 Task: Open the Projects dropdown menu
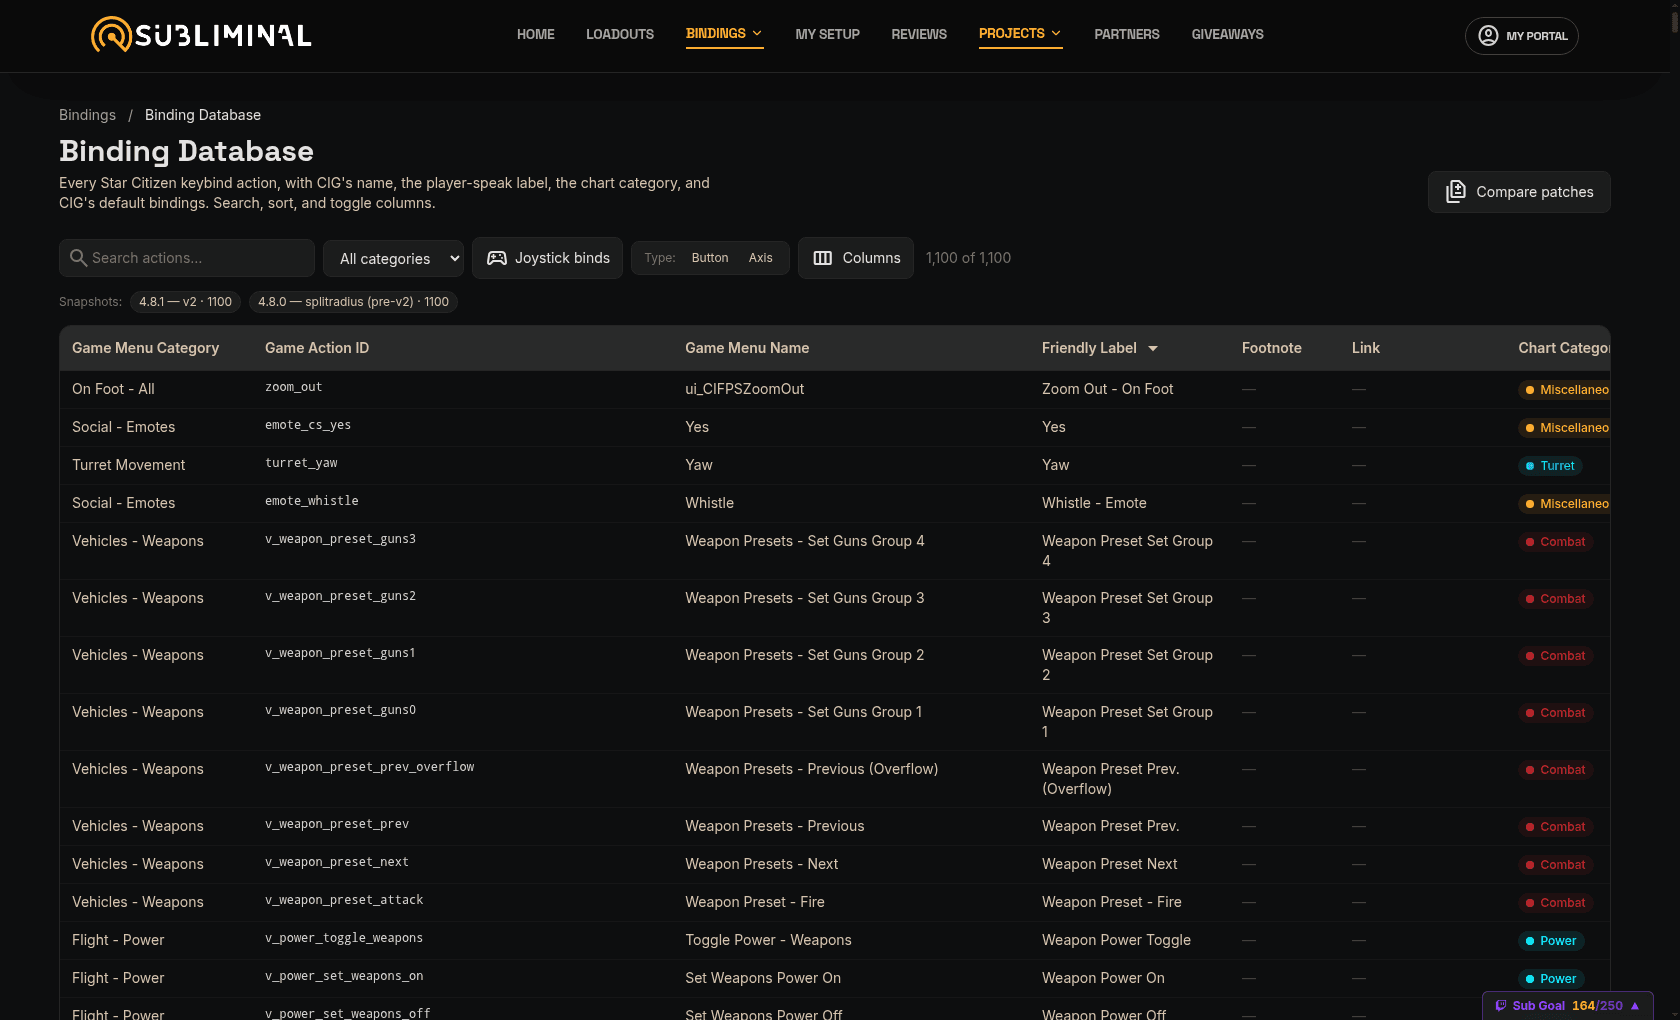pyautogui.click(x=1020, y=34)
